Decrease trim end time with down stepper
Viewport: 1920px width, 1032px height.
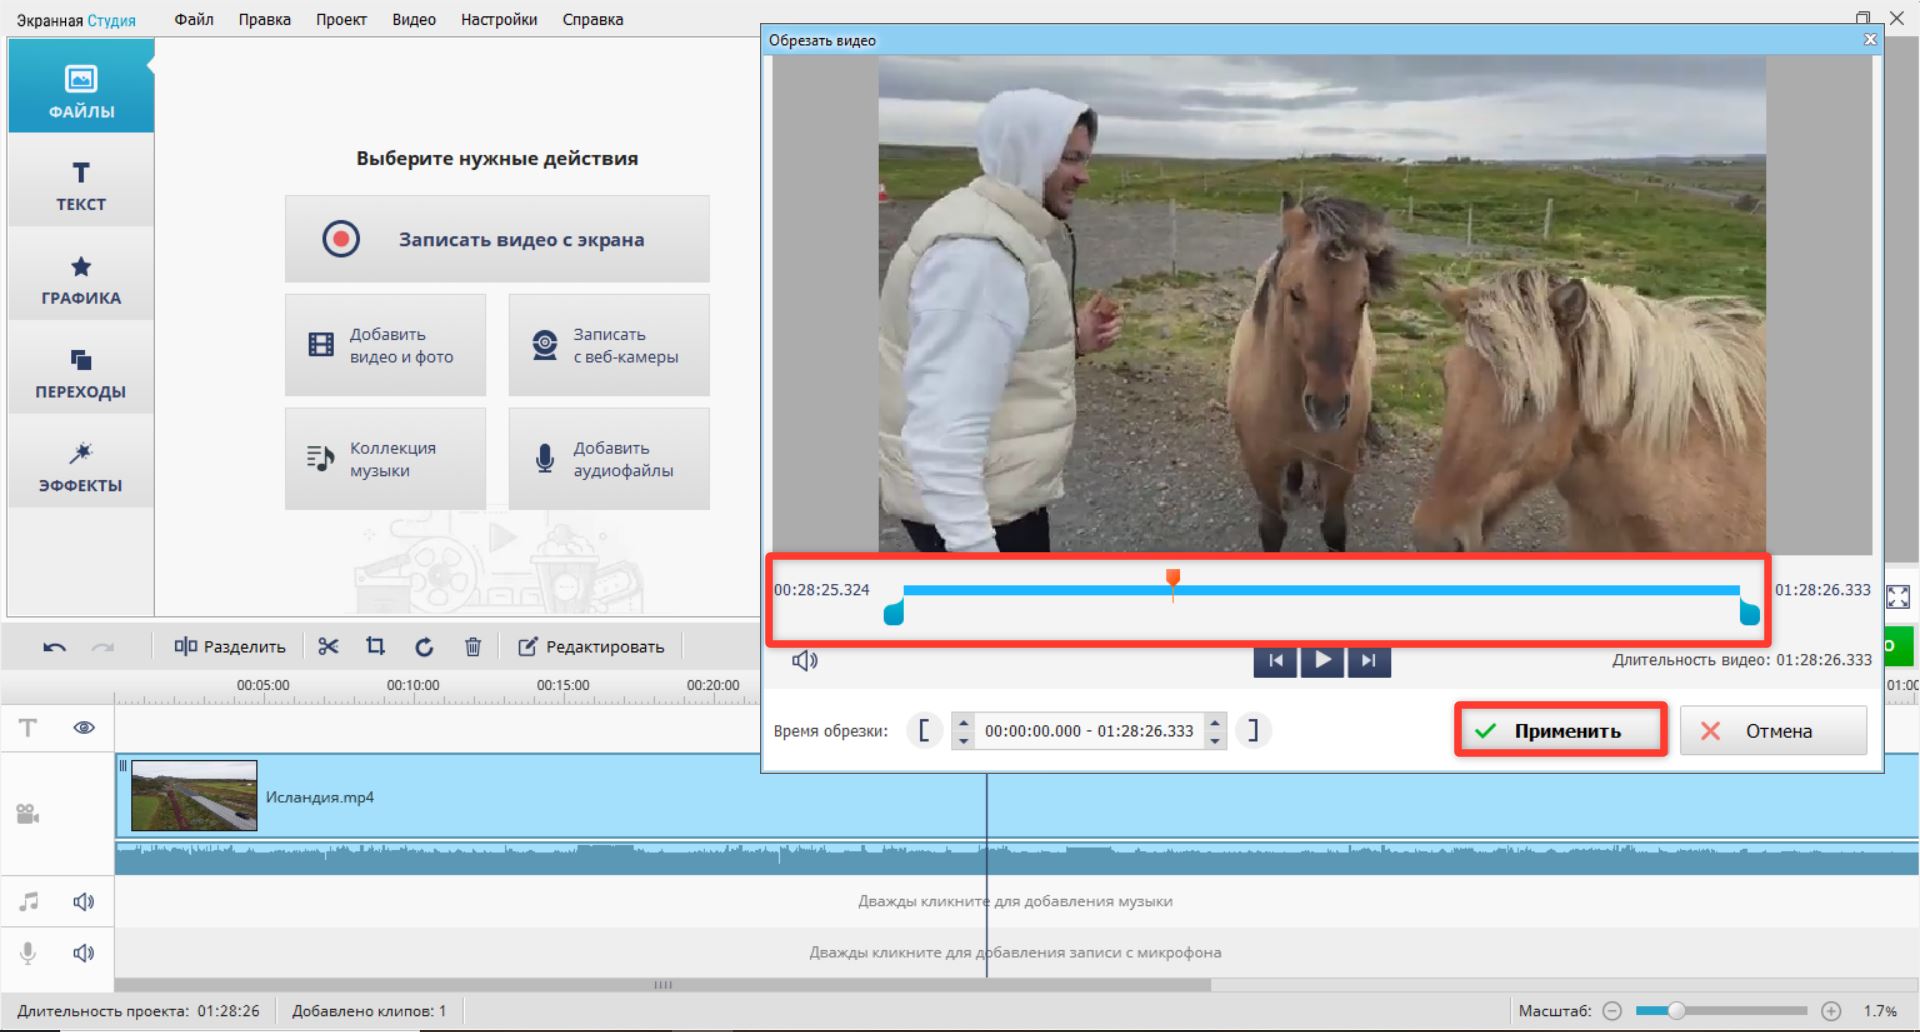pos(1215,741)
